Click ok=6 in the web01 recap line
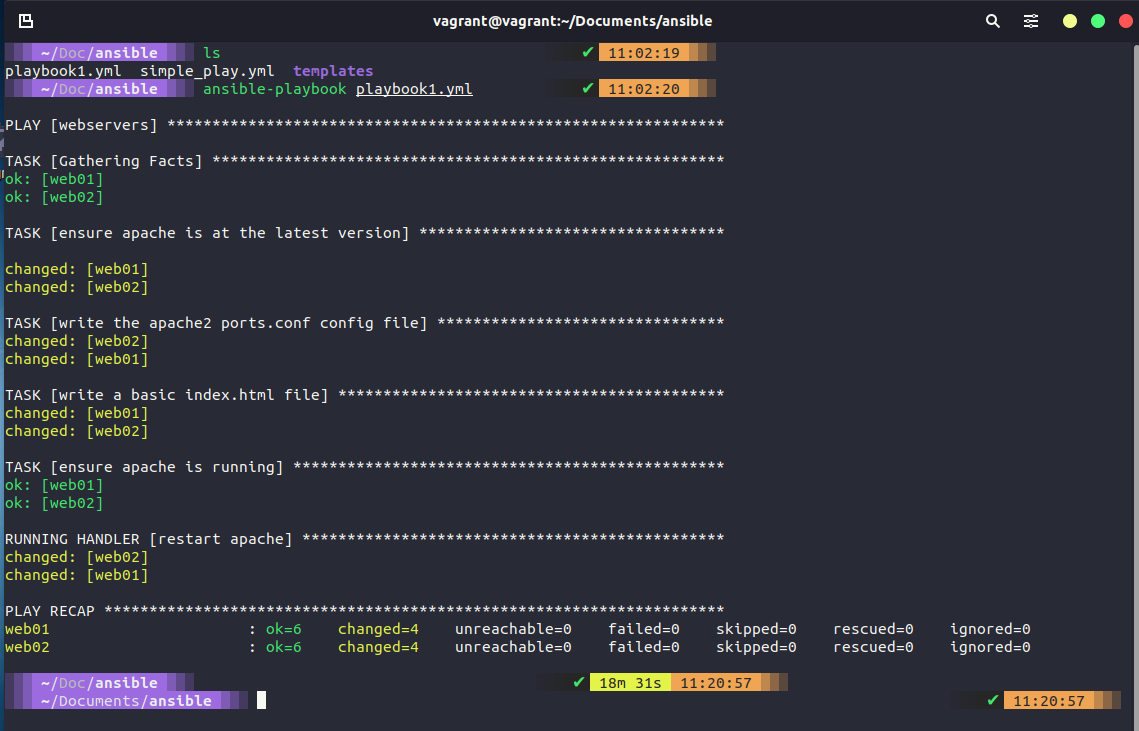 click(283, 628)
